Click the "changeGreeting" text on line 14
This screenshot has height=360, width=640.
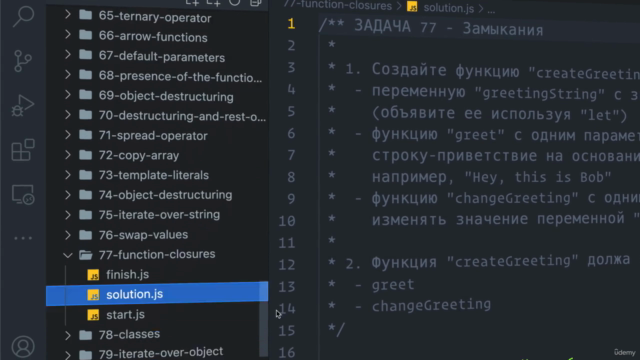[431, 305]
